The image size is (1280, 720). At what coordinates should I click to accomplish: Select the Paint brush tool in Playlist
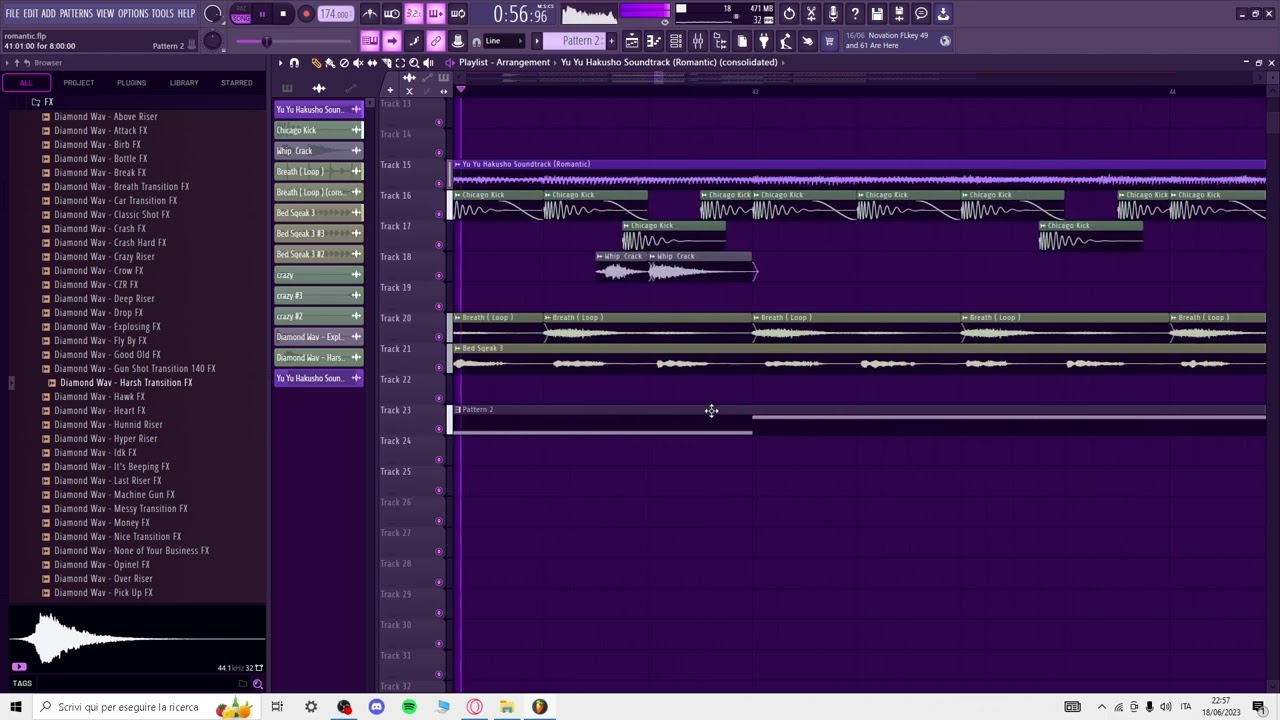[x=330, y=63]
